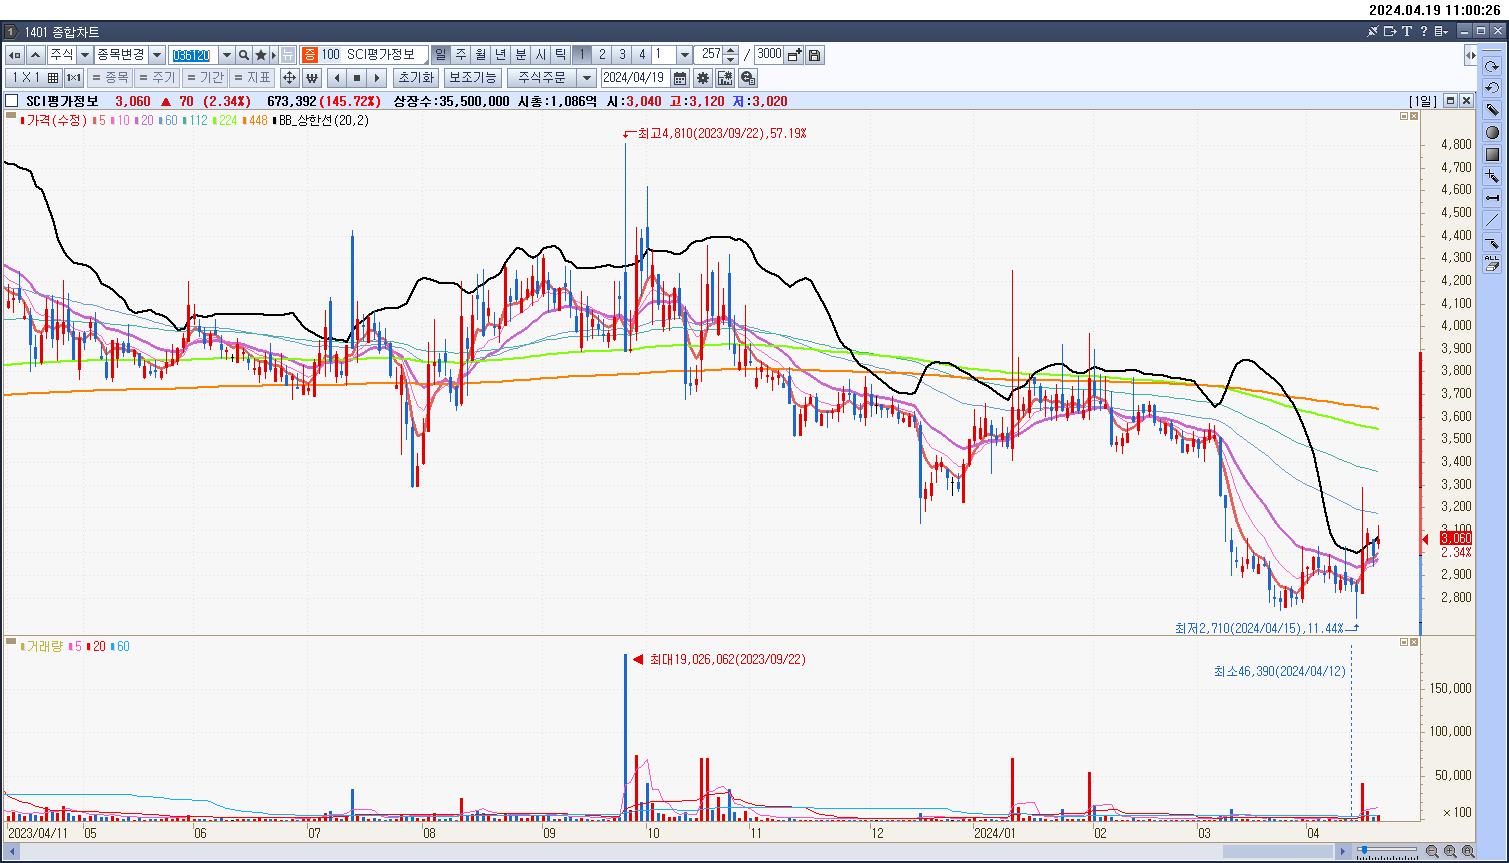Toggle the 기간 sync button
This screenshot has height=863, width=1509.
[204, 78]
